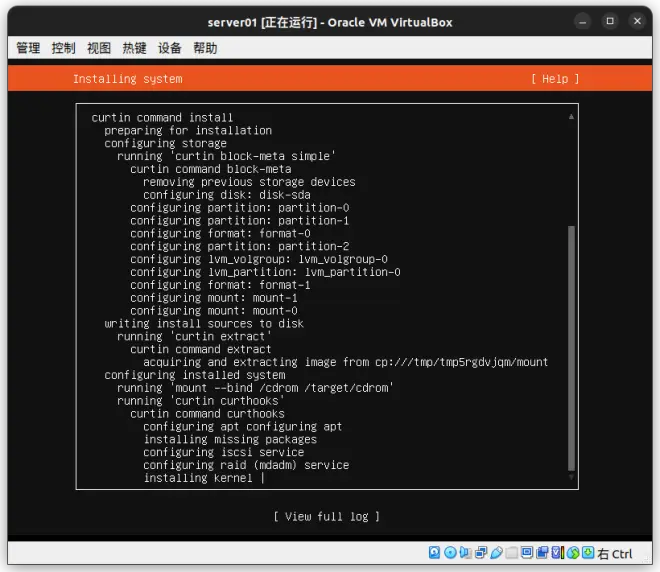Click the mouse integration status icon
The image size is (660, 572).
pyautogui.click(x=572, y=553)
